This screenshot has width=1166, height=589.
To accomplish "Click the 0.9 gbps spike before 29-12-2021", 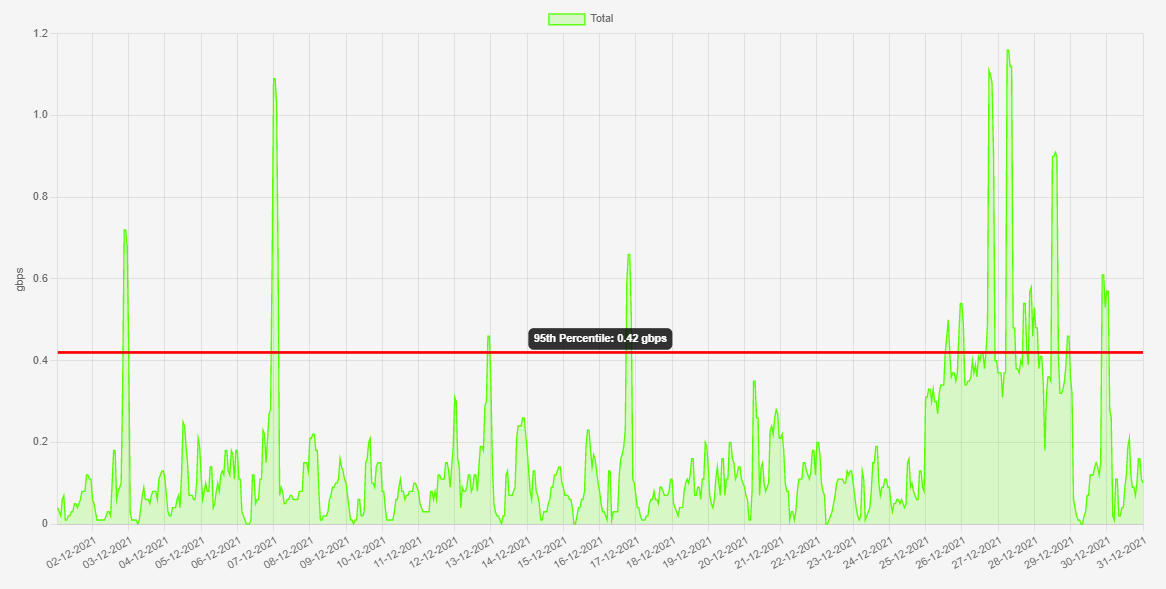I will point(1054,155).
